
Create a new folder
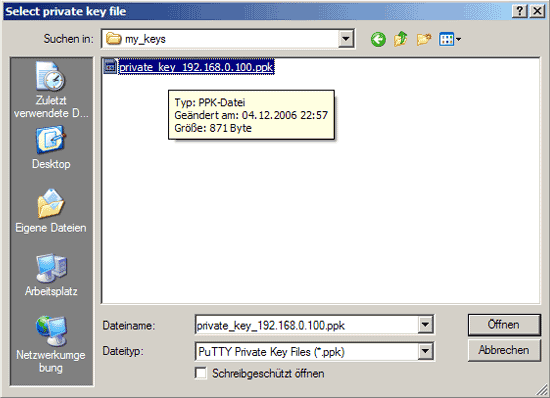[424, 39]
